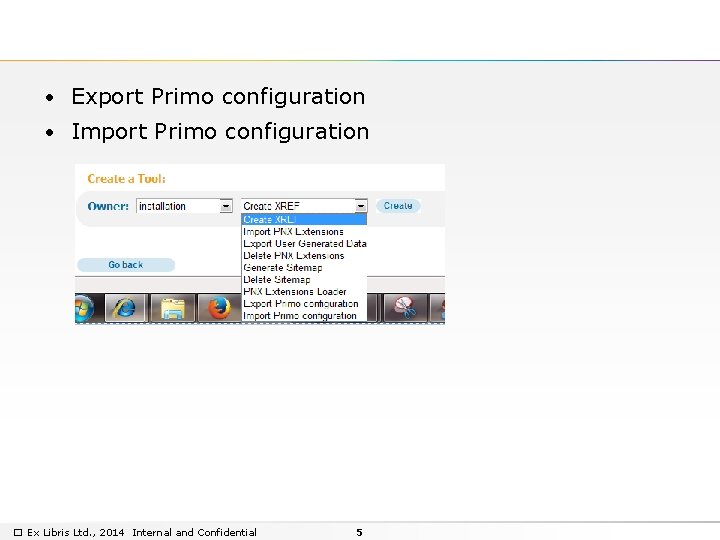
Task: Choose Export User Generated Data option
Action: pyautogui.click(x=304, y=243)
